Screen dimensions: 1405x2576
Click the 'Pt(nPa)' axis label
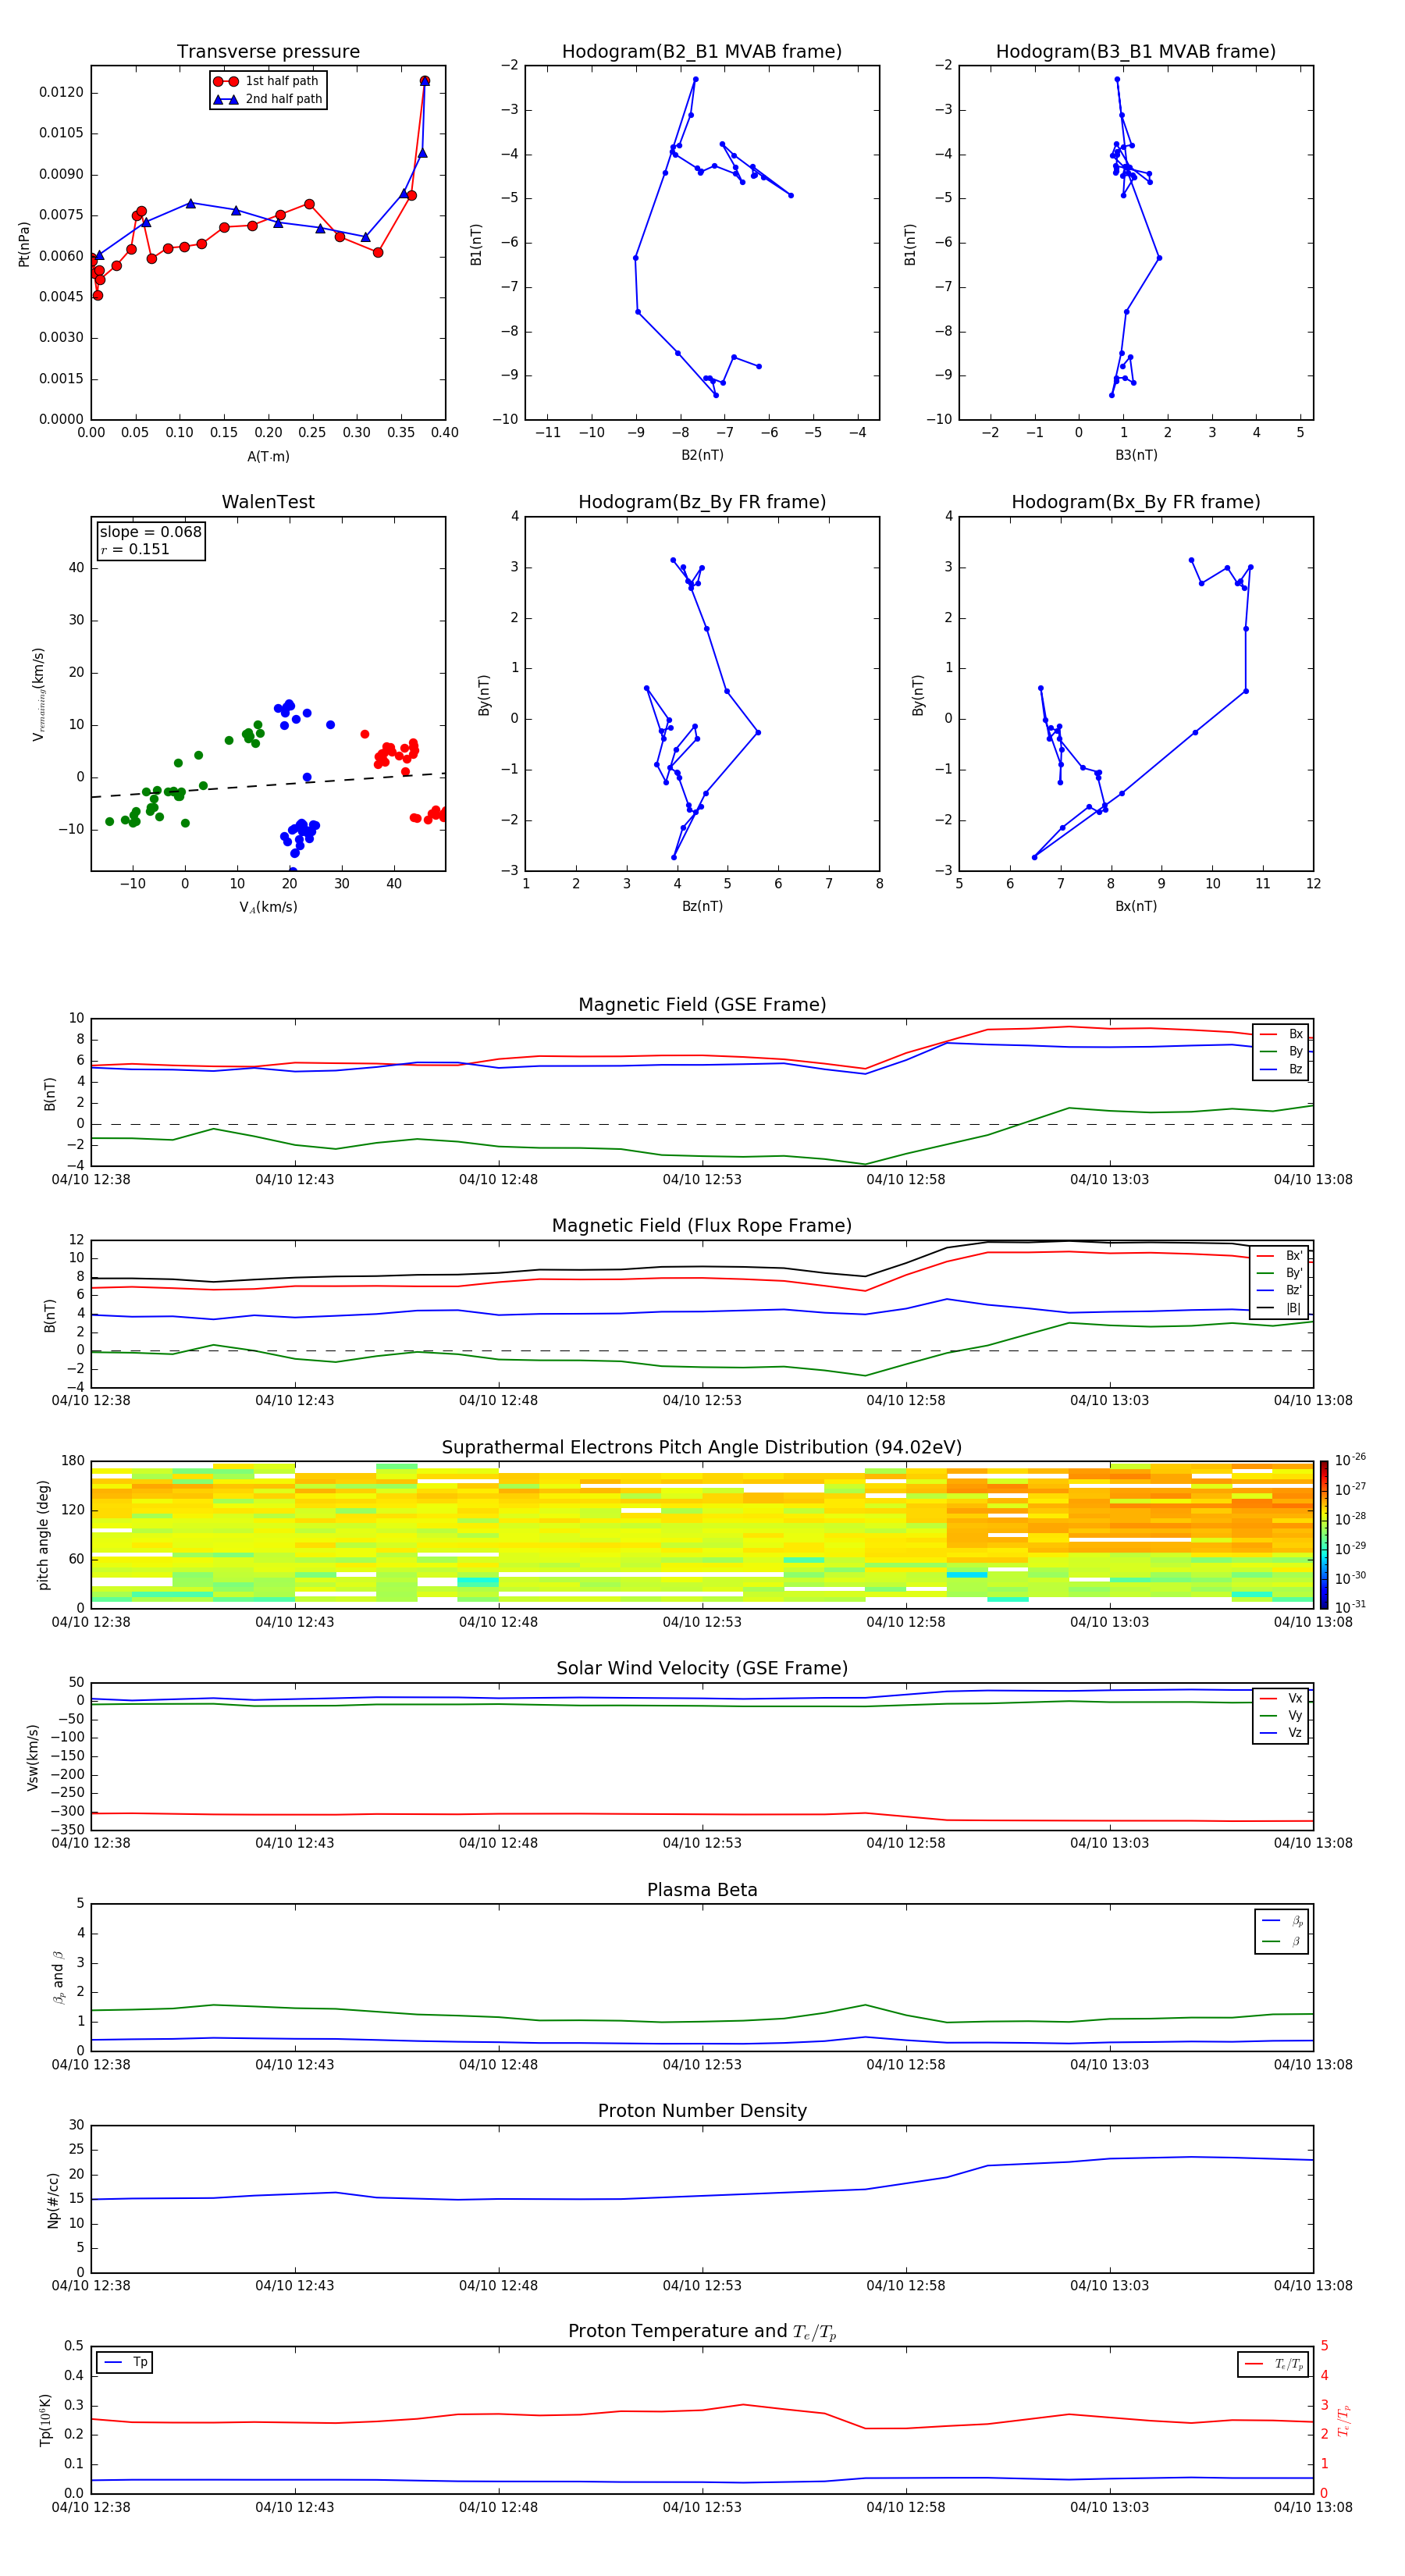(x=24, y=244)
